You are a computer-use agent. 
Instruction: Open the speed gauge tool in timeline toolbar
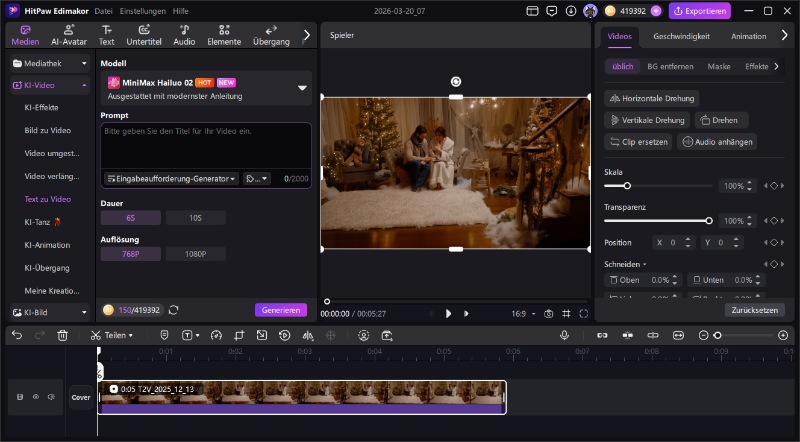point(216,335)
